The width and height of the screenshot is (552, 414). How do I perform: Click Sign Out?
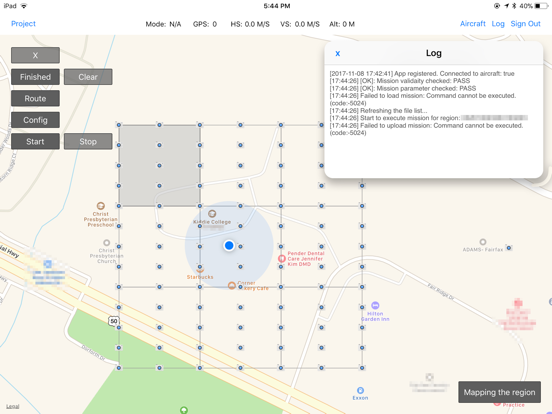525,24
